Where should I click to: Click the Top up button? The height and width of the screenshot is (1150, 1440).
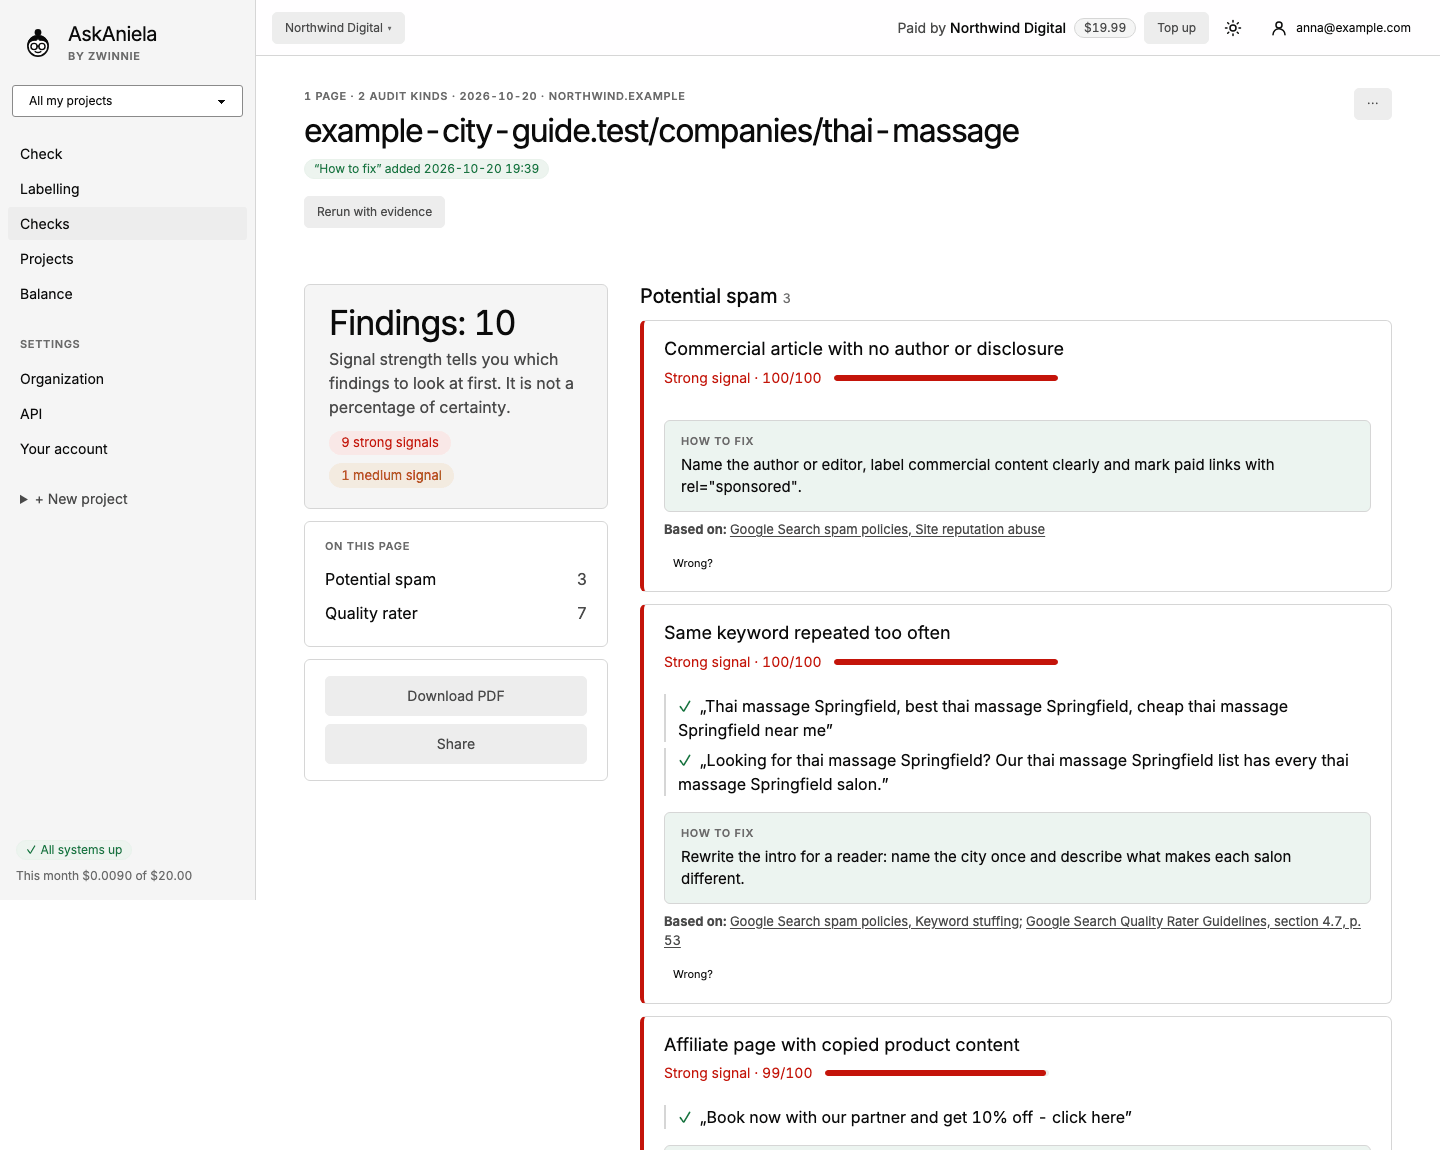(1176, 28)
